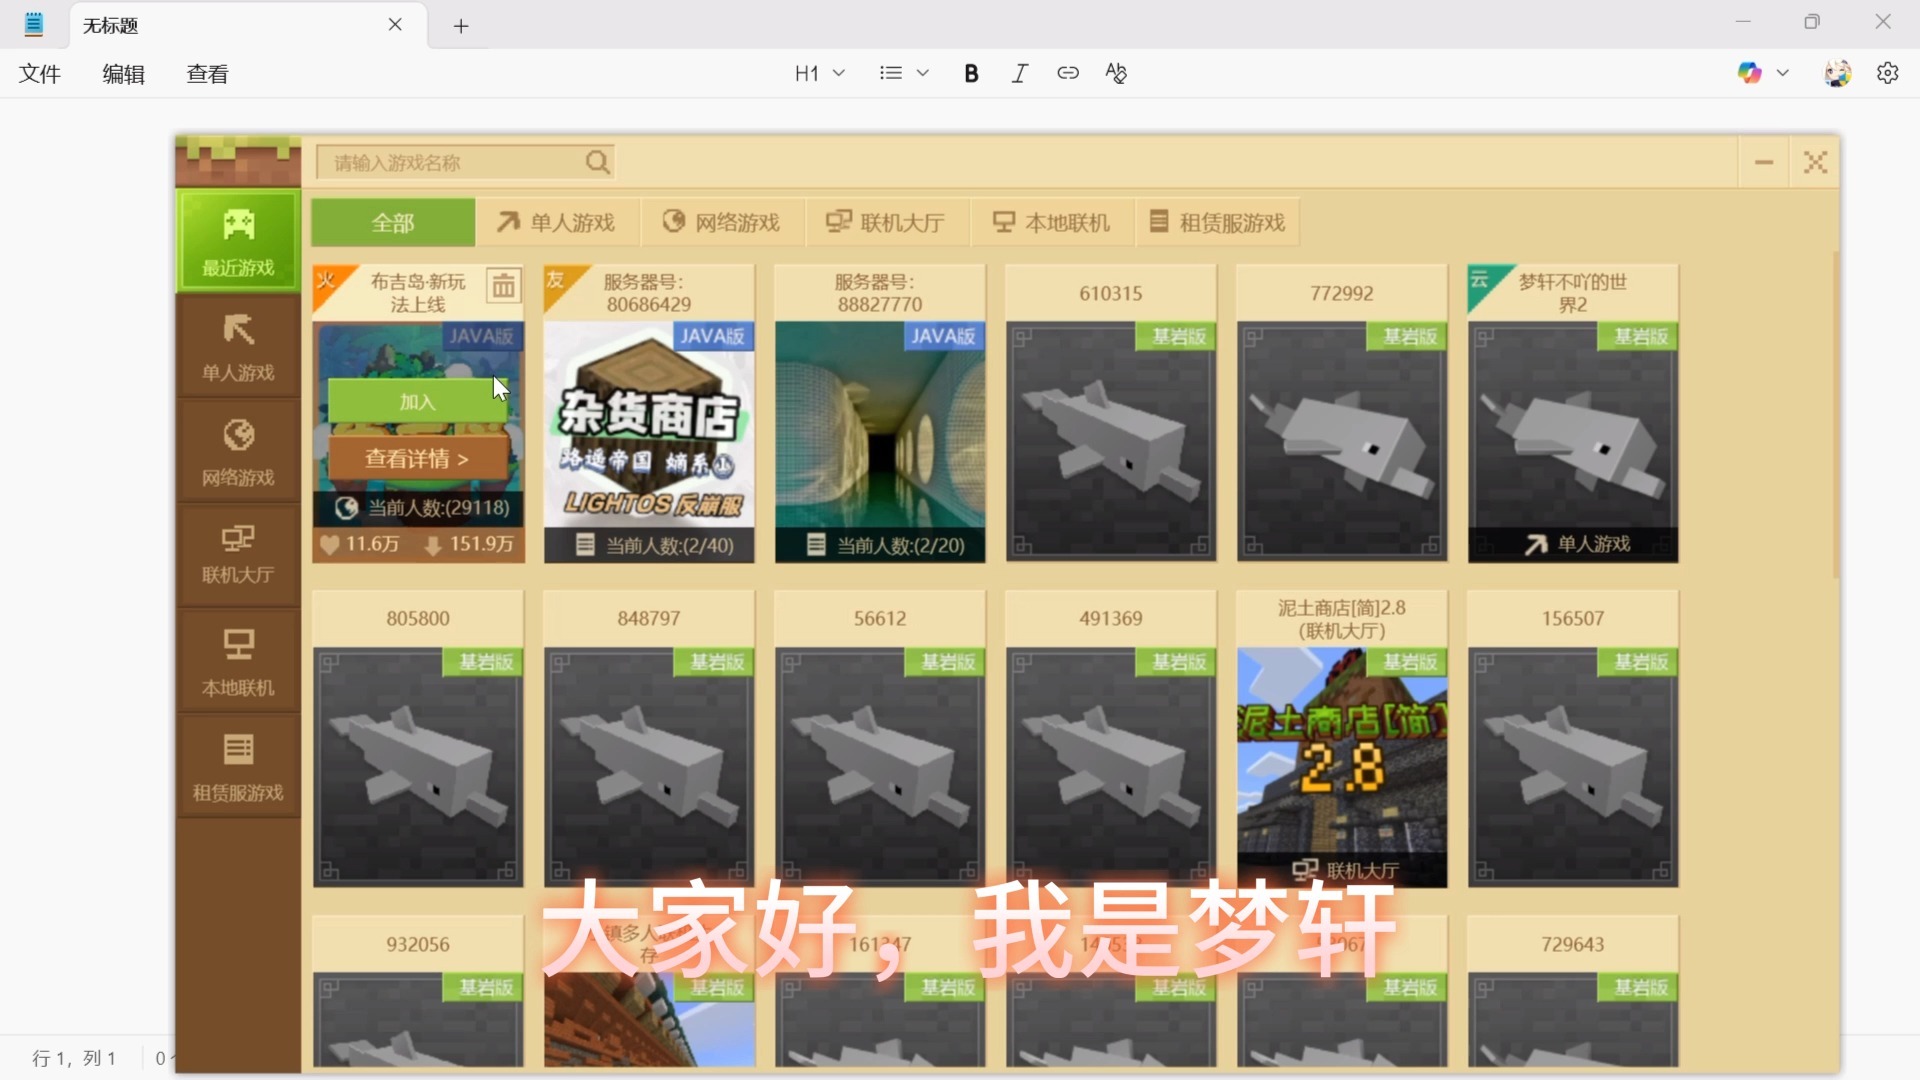Add a new tab in Notepad
This screenshot has height=1080, width=1920.
pyautogui.click(x=461, y=26)
